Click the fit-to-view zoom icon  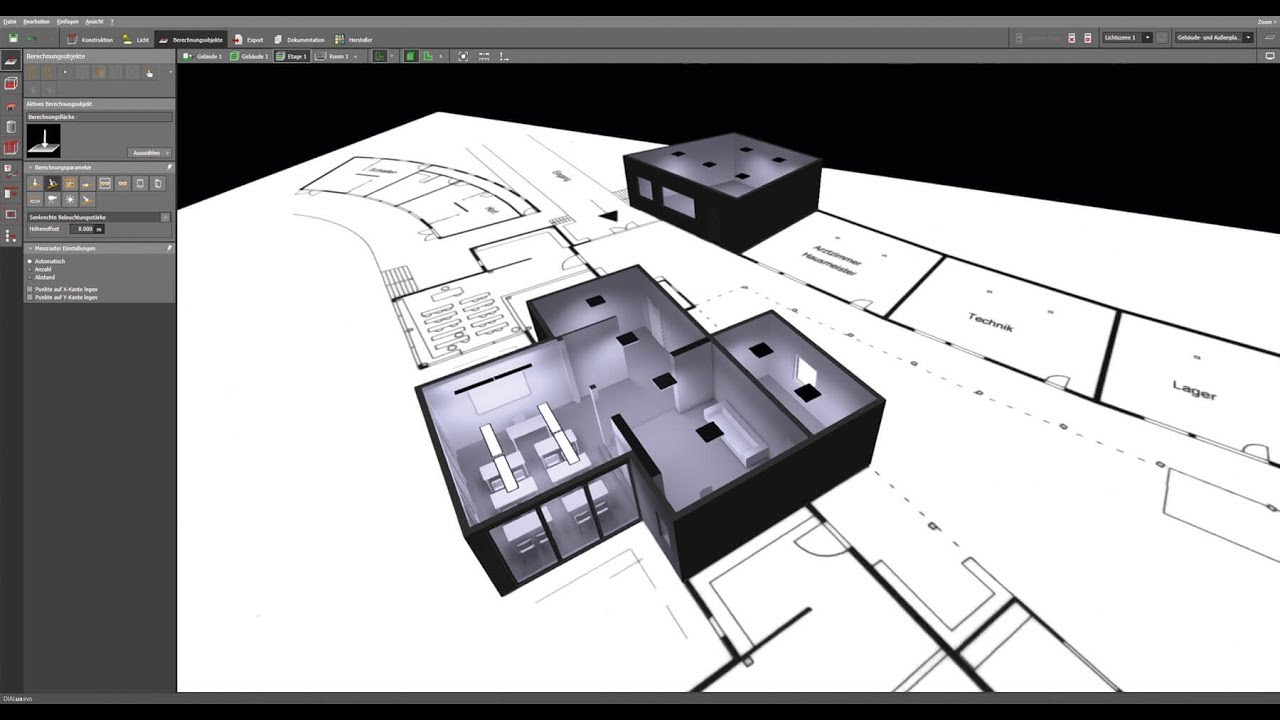pos(463,57)
